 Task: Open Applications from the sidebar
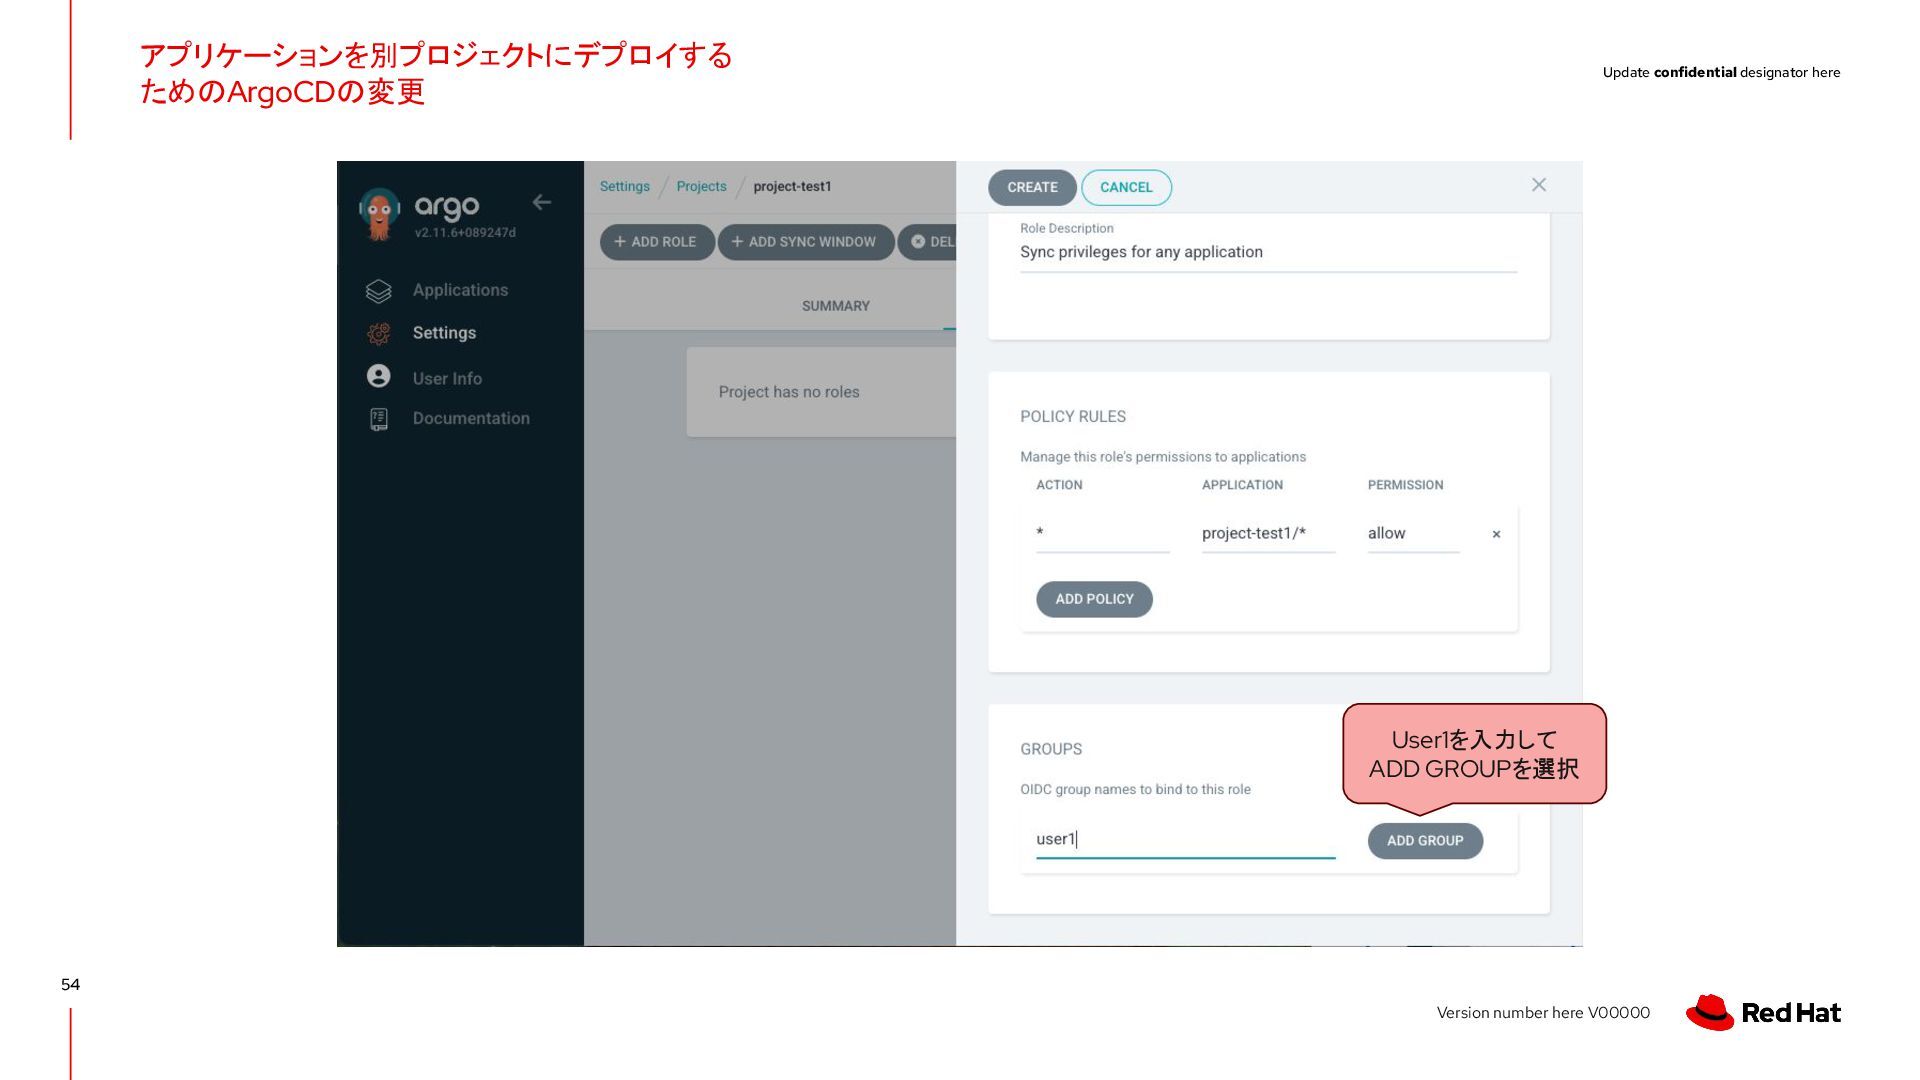point(460,290)
